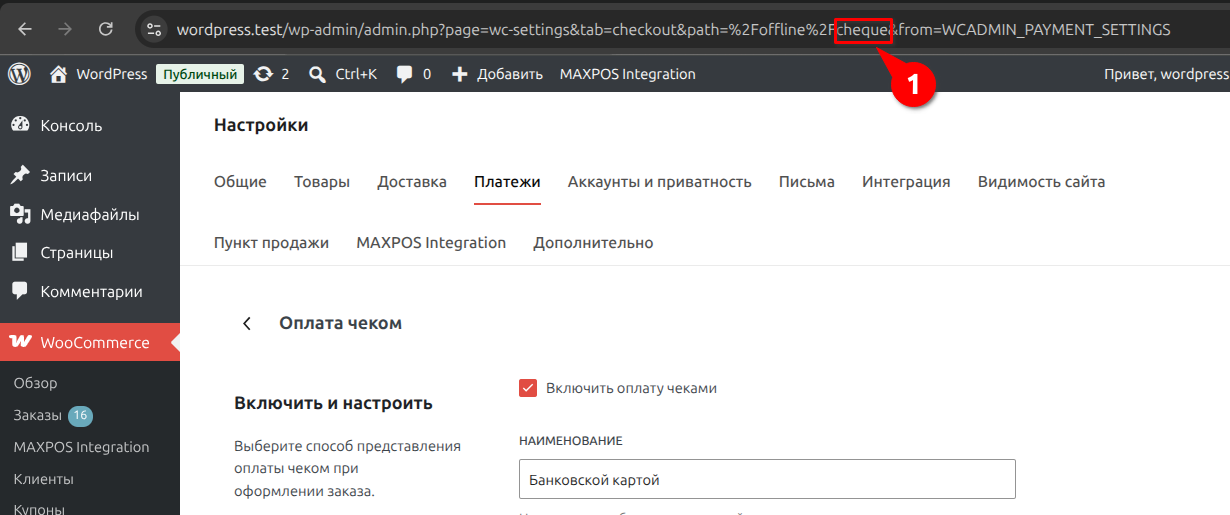The height and width of the screenshot is (515, 1230).
Task: Open the updates icon showing 2
Action: tap(272, 74)
